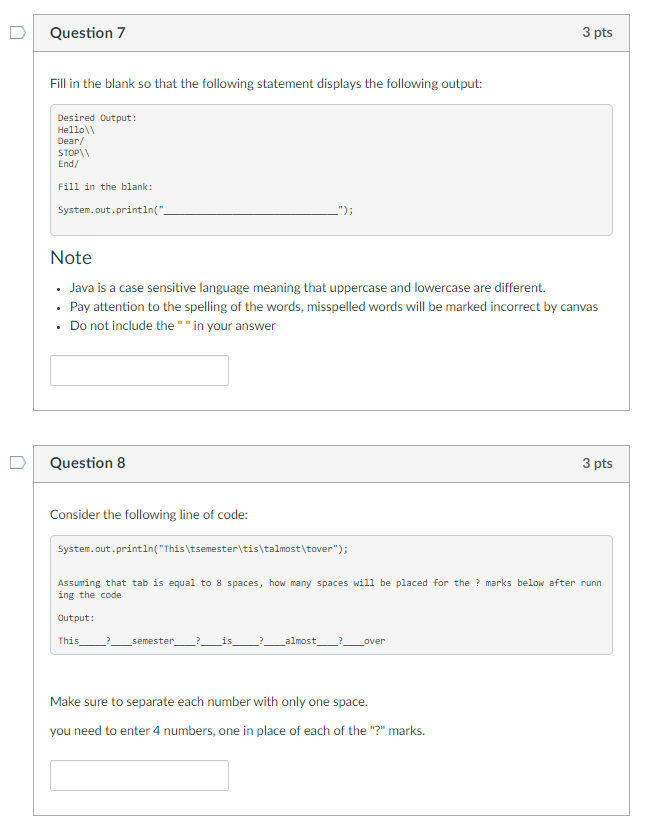Flag Question 8 for review
The height and width of the screenshot is (833, 654).
pos(18,463)
